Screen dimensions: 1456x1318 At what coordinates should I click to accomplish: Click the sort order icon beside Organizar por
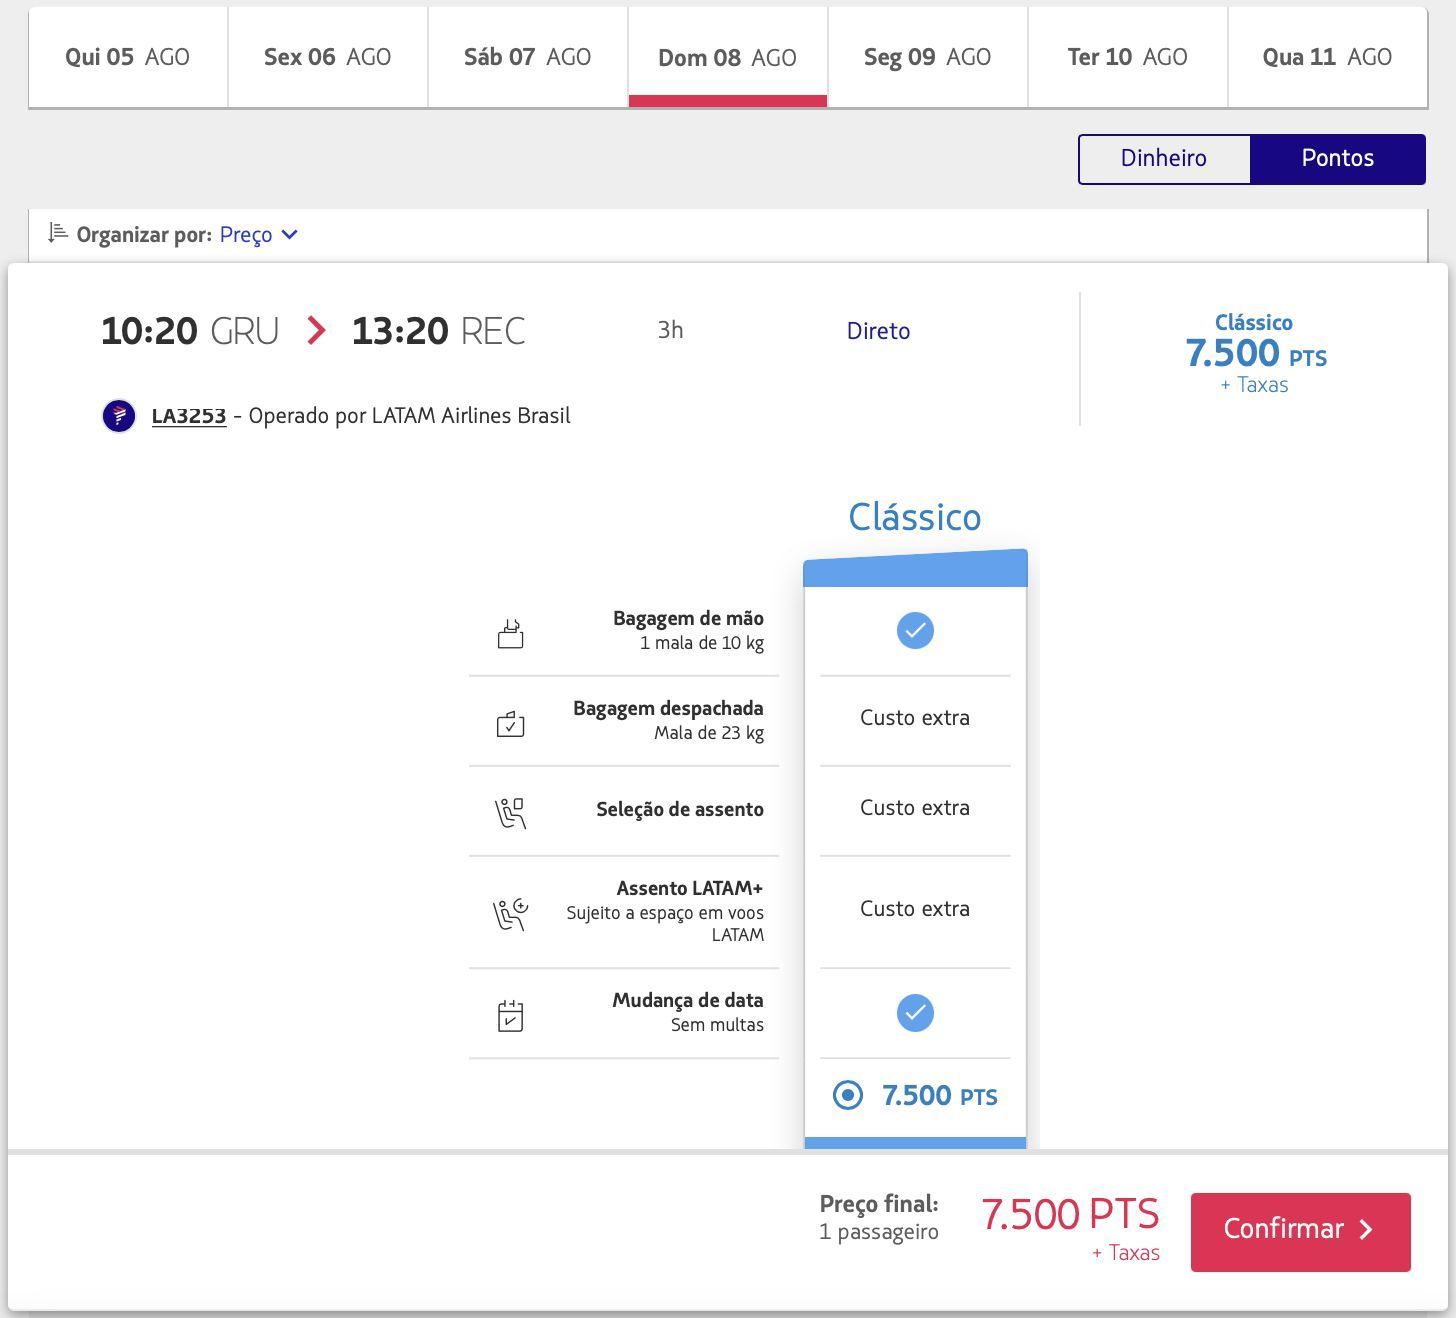point(58,233)
